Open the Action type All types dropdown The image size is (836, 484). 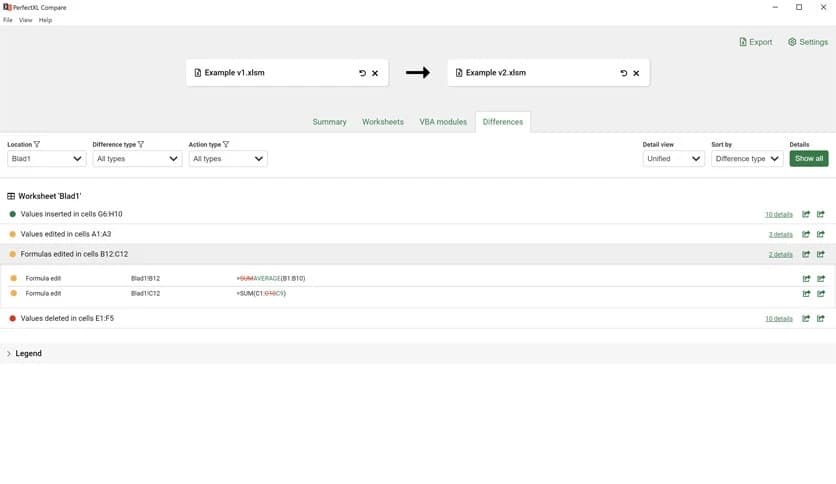point(228,159)
